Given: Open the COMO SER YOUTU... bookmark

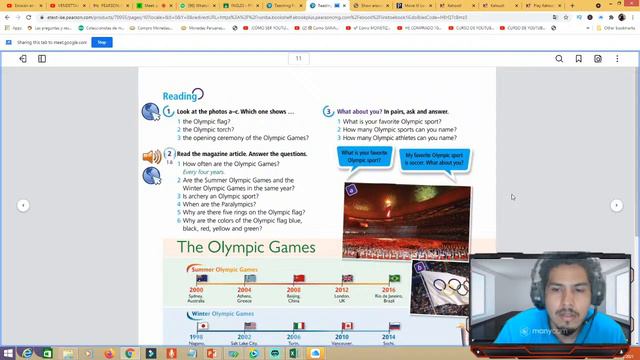Looking at the screenshot, I should pos(265,28).
